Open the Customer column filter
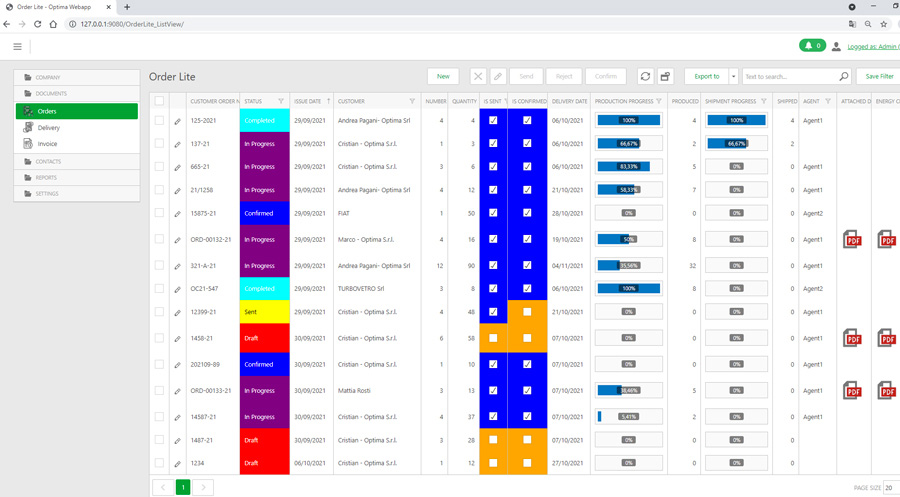Image resolution: width=900 pixels, height=497 pixels. pos(412,101)
